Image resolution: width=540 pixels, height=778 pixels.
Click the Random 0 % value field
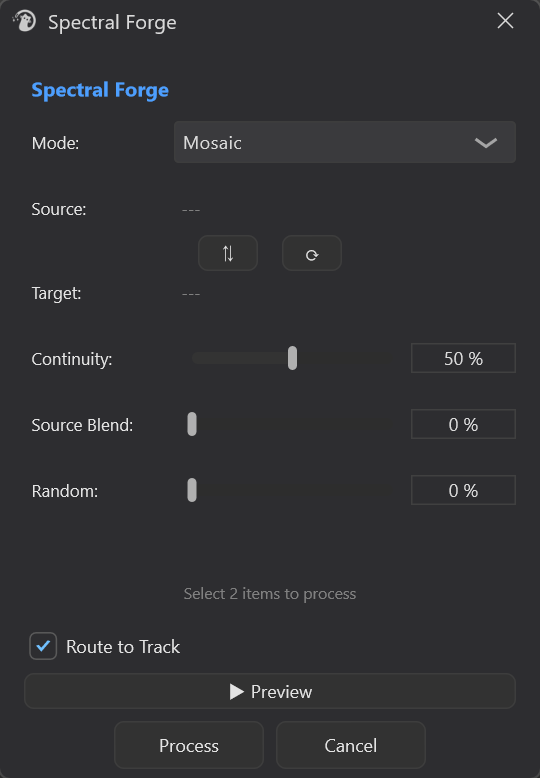pos(463,490)
